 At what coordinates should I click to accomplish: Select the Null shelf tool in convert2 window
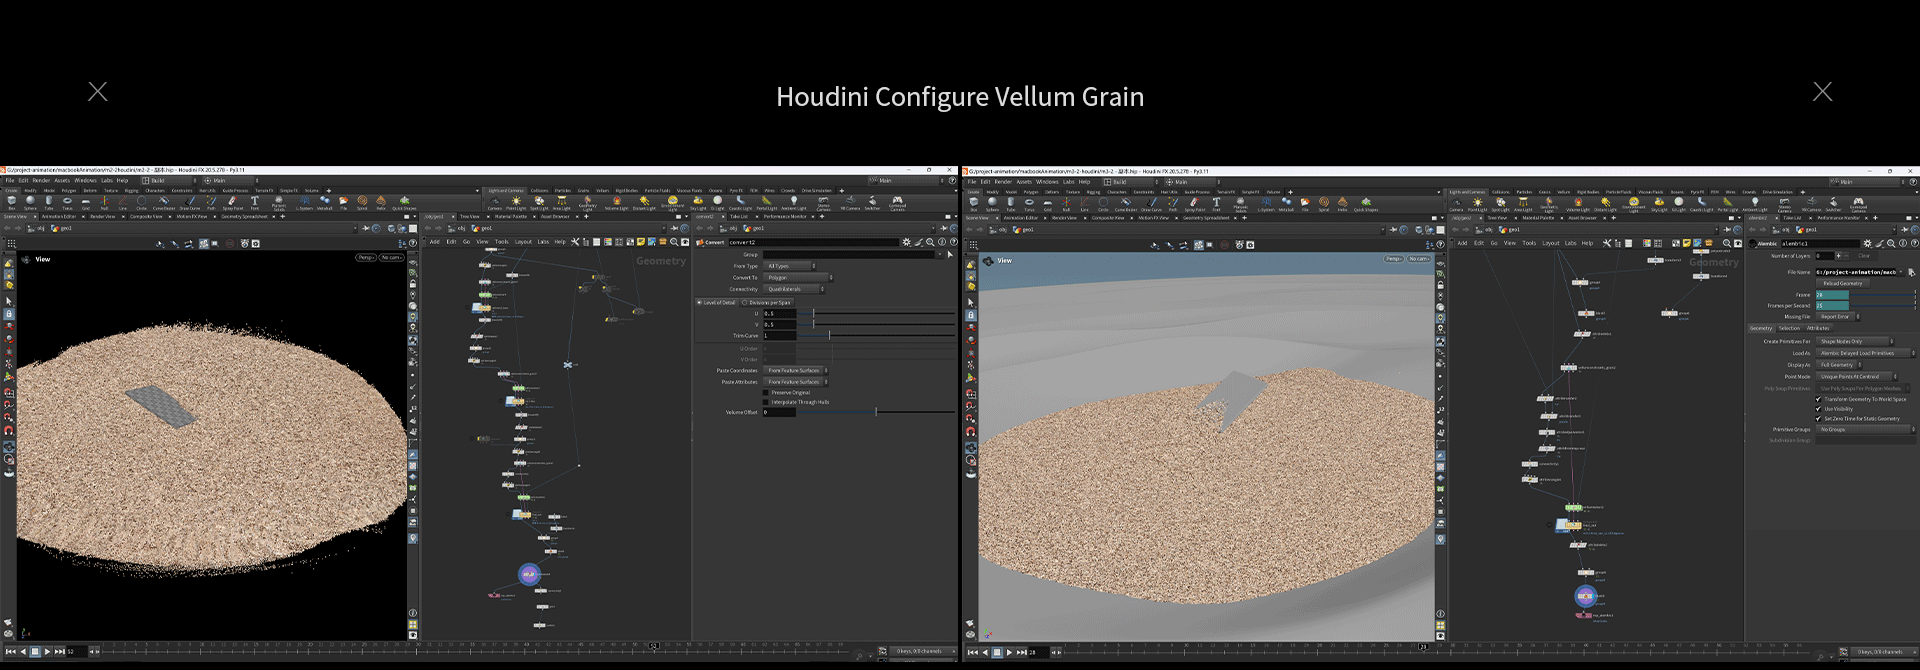coord(104,203)
